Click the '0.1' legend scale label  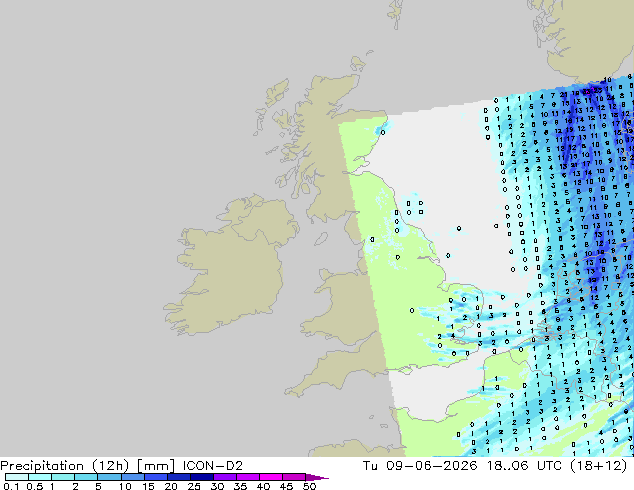point(10,486)
